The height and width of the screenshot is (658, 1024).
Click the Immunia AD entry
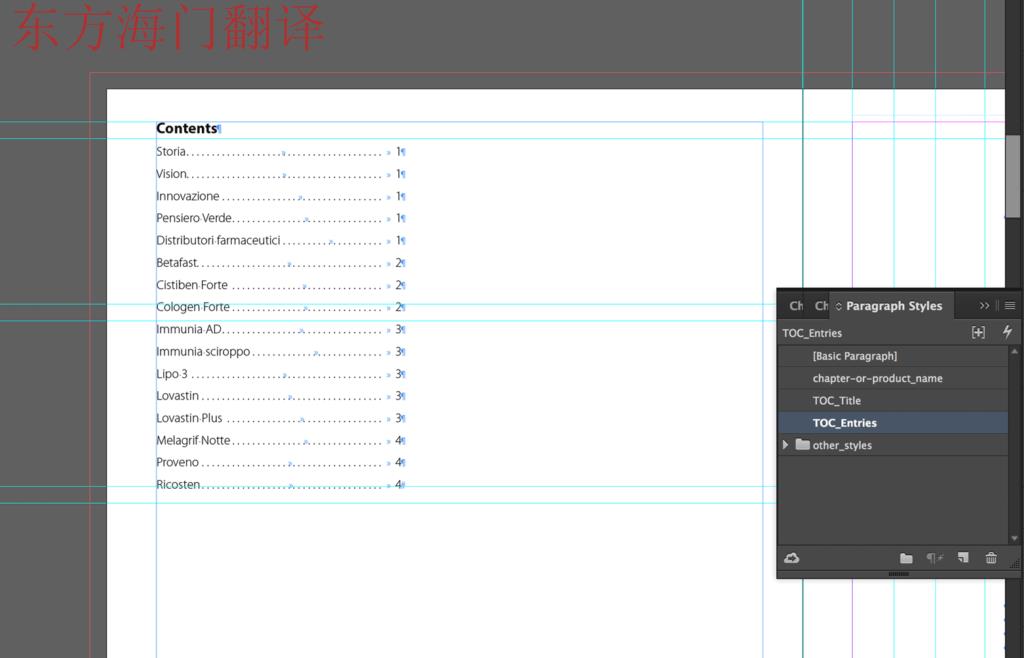[x=189, y=329]
